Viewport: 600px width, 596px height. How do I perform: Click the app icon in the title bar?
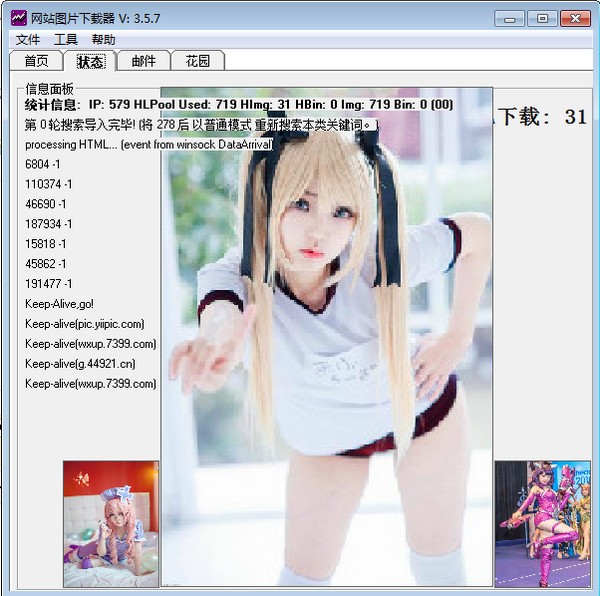18,18
